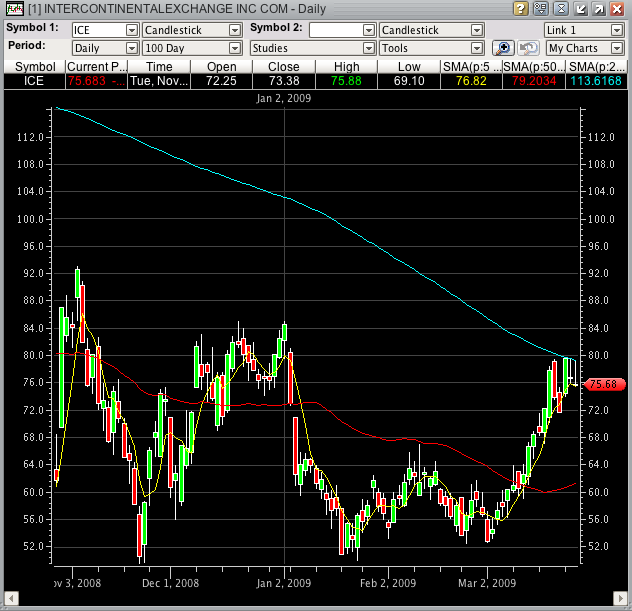Shrink window with down-left arrow icon
The image size is (632, 611).
click(x=579, y=9)
